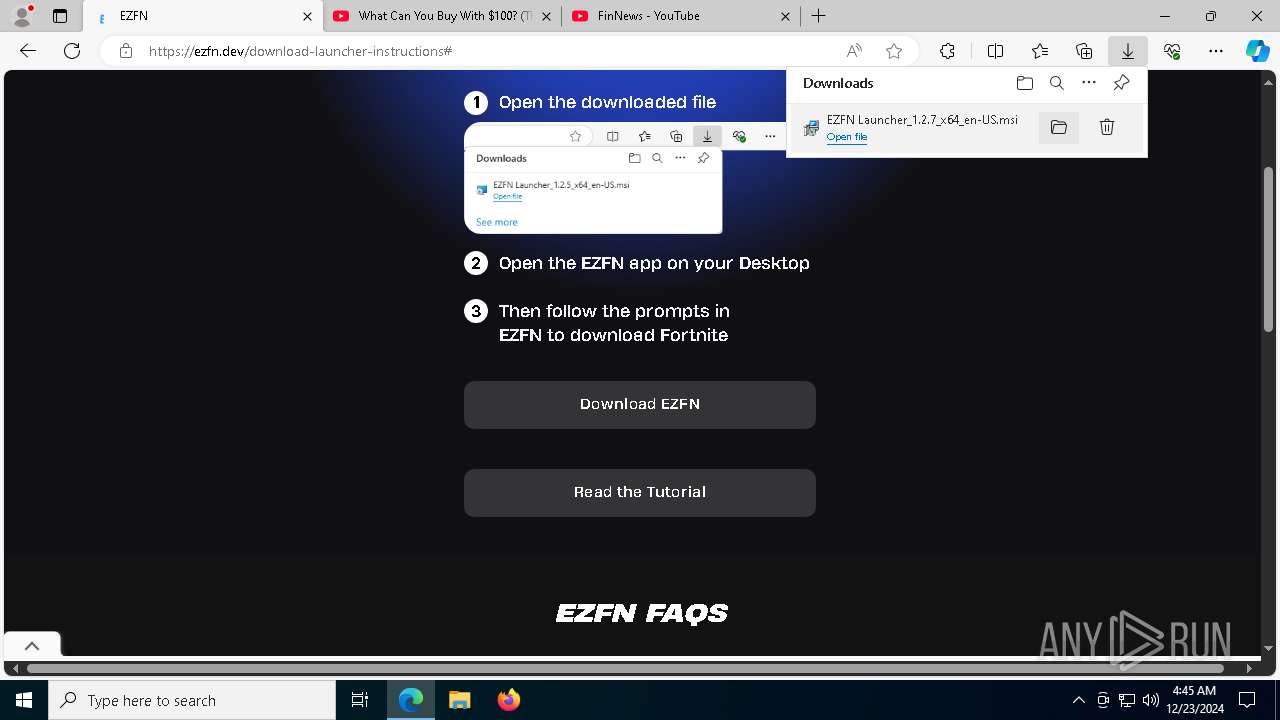
Task: Open Task View on the taskbar
Action: tap(360, 700)
